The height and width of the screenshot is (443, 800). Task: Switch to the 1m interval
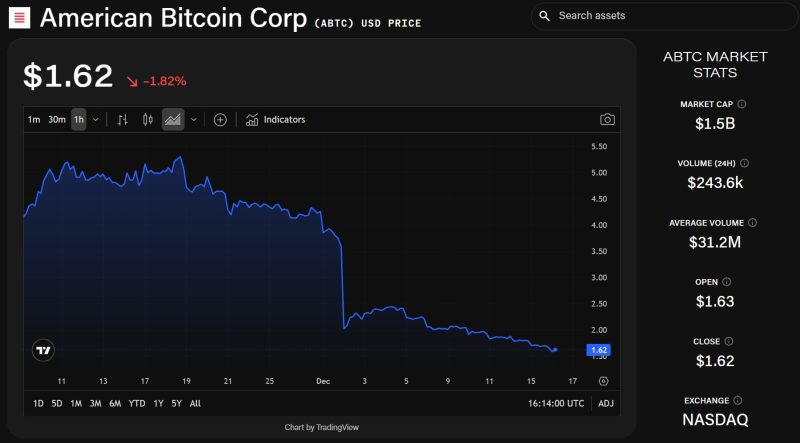(x=34, y=120)
